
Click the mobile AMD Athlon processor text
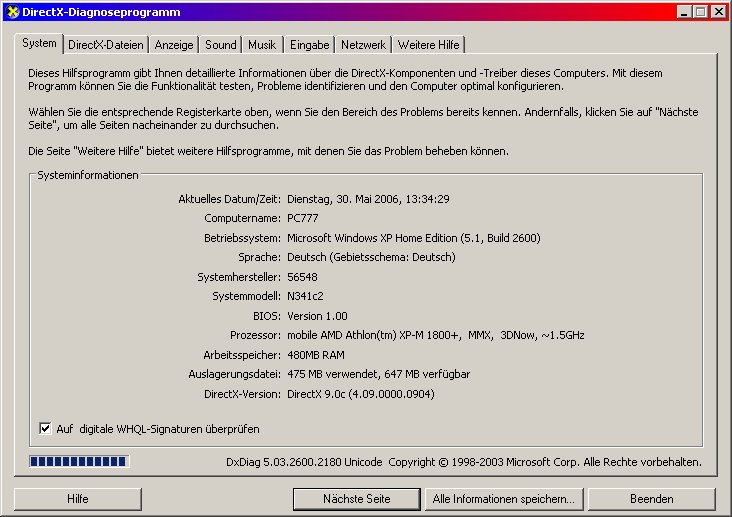click(436, 335)
